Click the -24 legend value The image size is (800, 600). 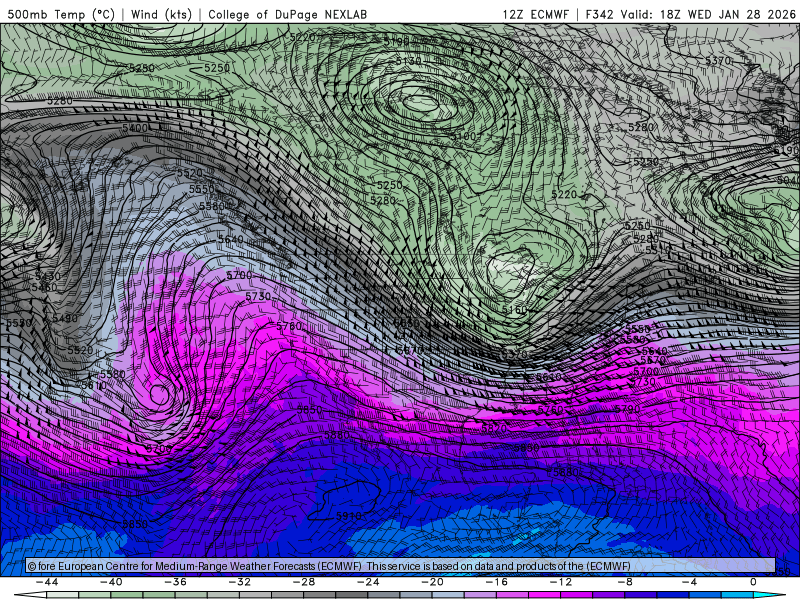point(368,582)
